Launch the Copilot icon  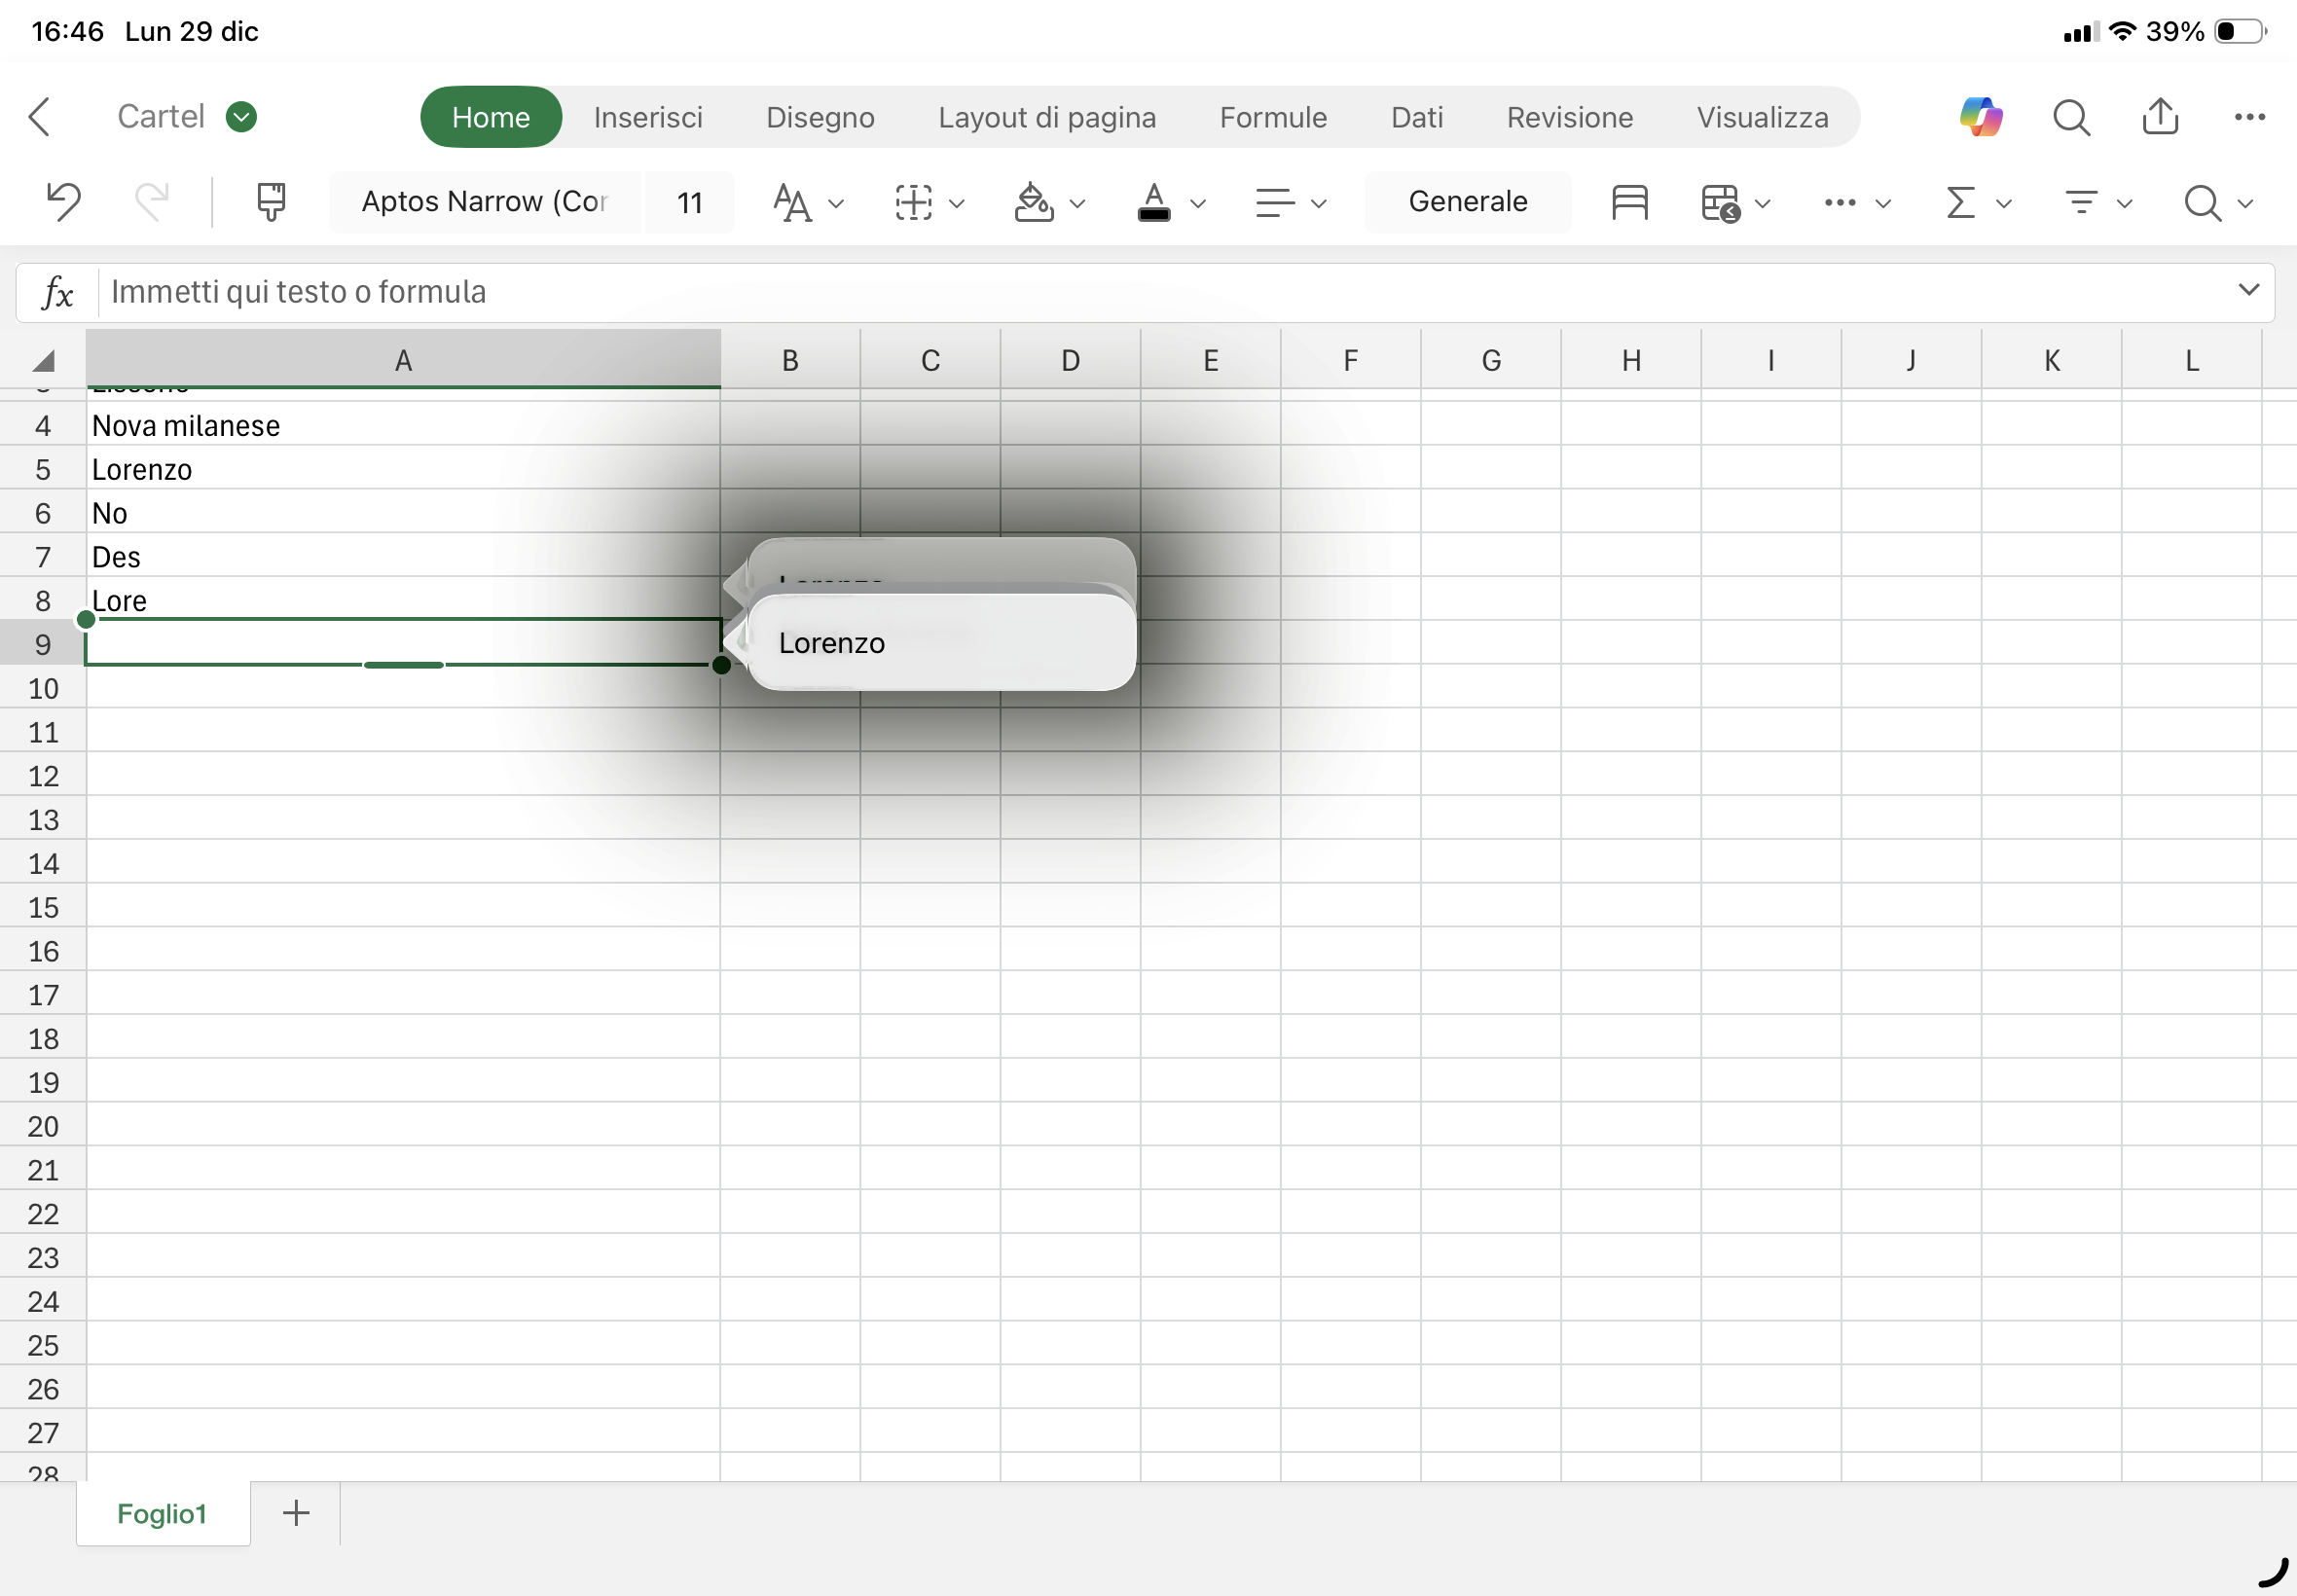point(1981,117)
